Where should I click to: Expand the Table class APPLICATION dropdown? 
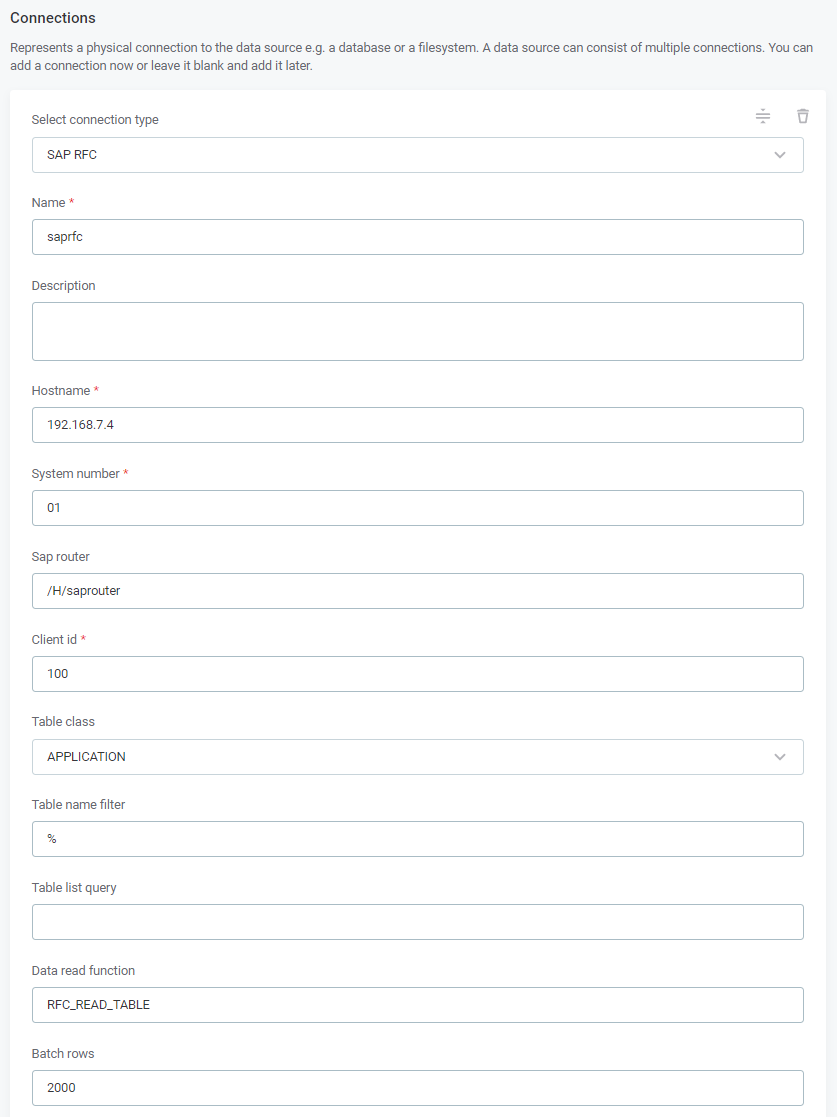tap(417, 757)
